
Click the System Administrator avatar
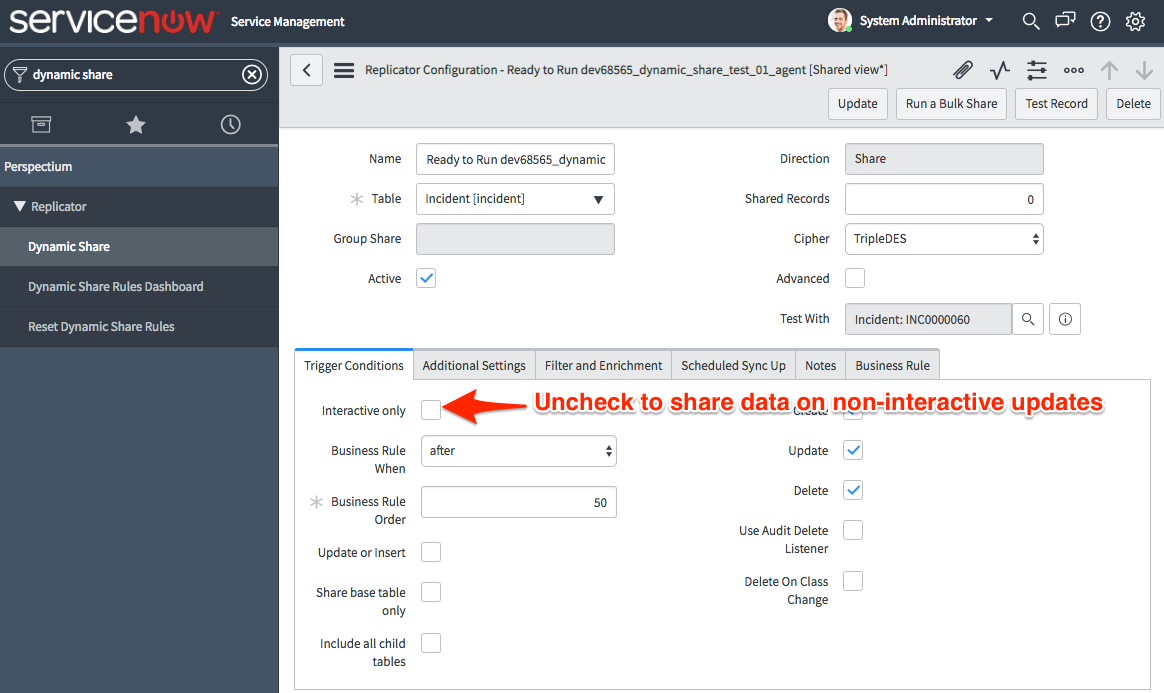840,20
